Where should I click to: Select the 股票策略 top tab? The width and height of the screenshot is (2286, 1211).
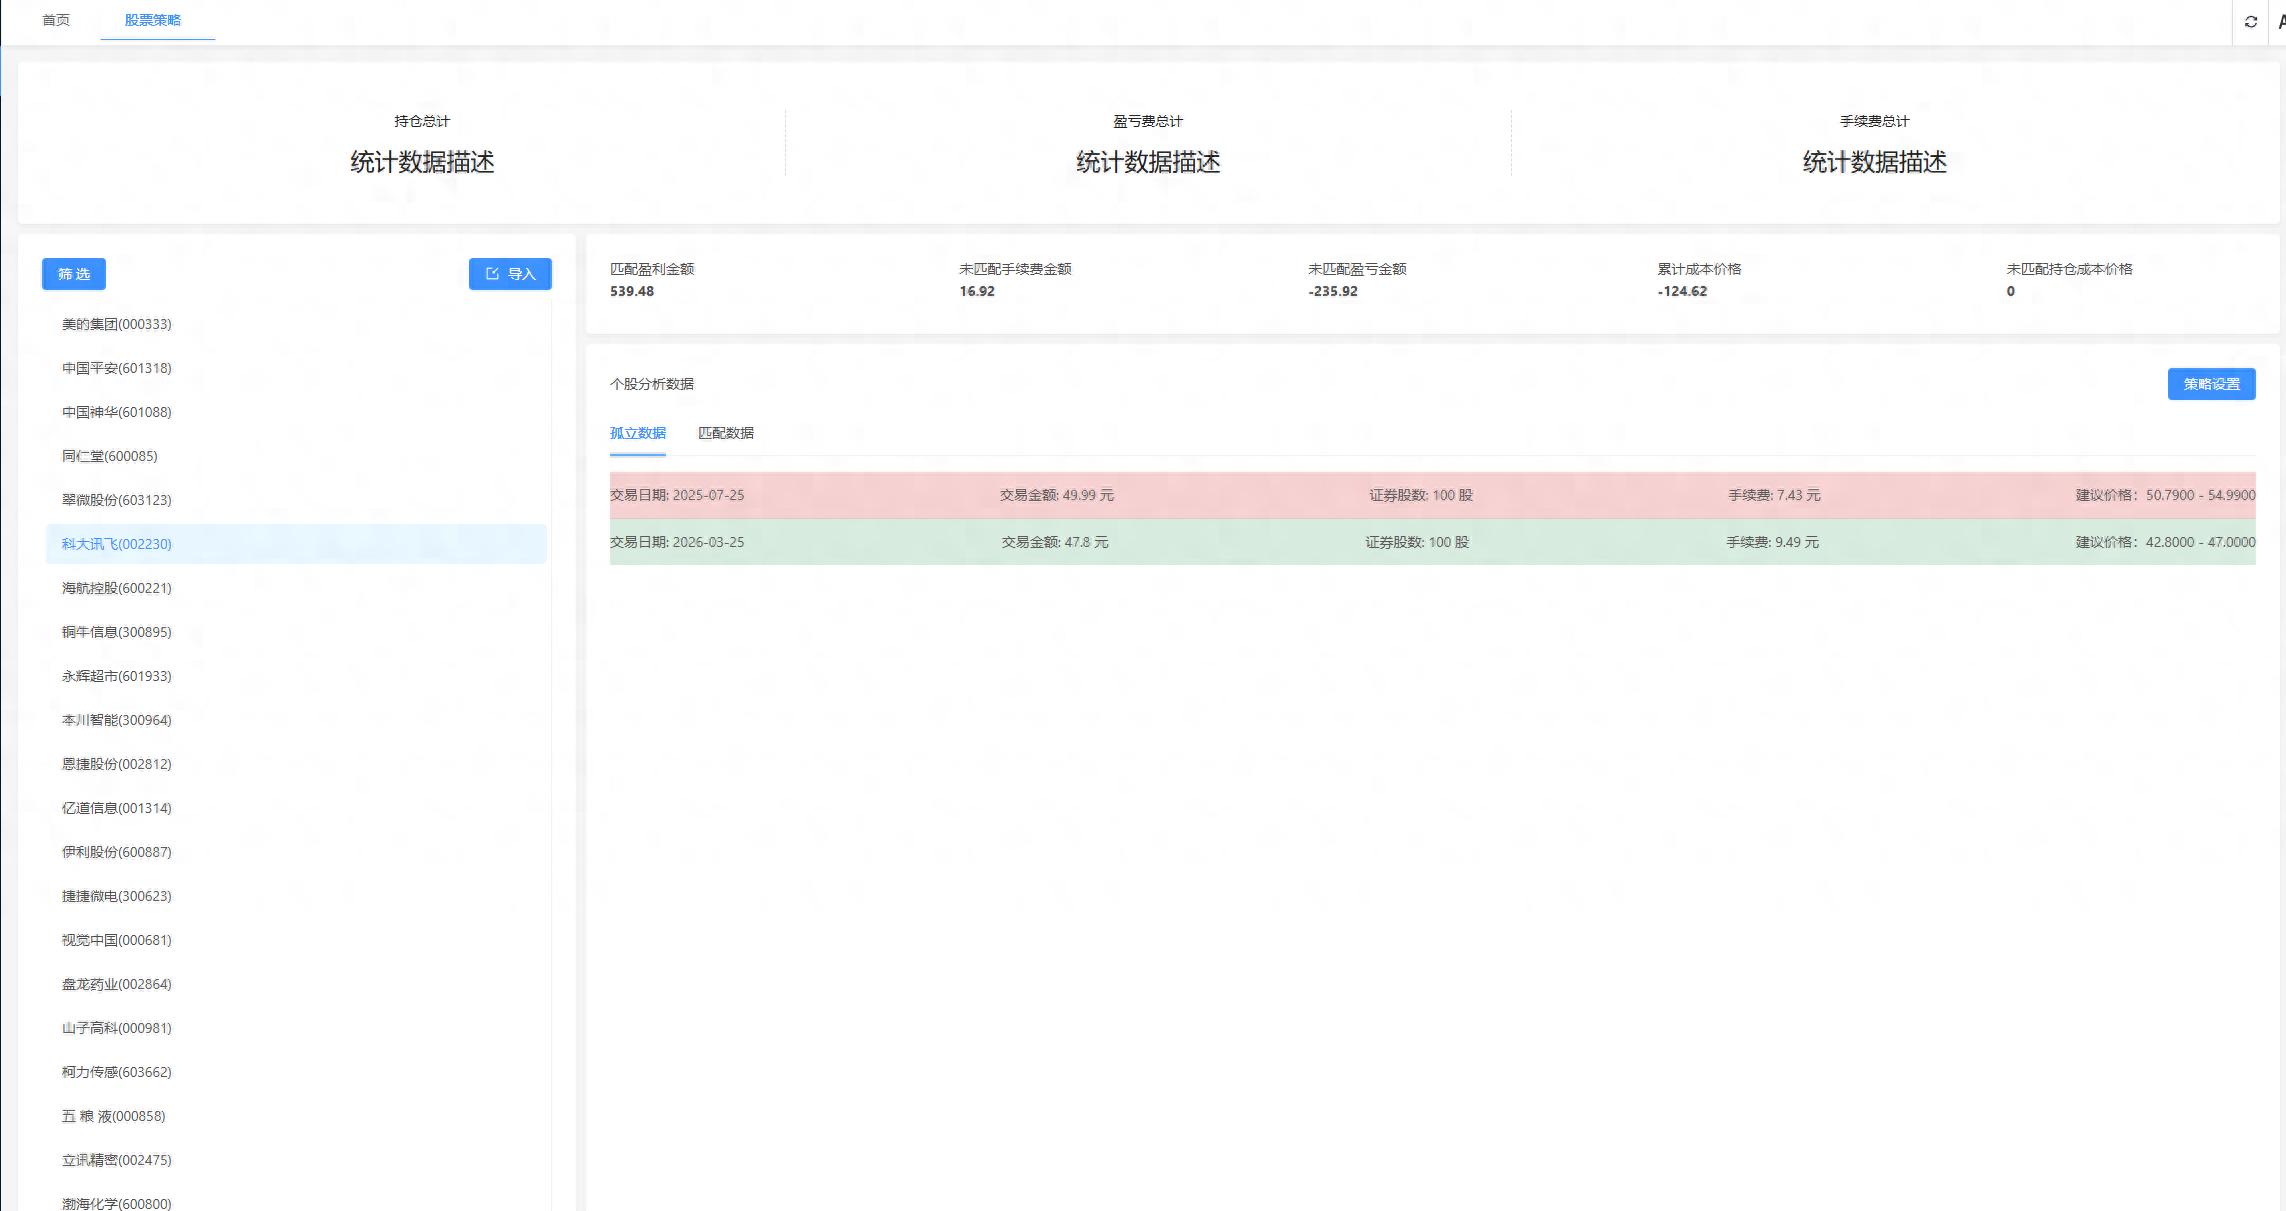click(153, 20)
